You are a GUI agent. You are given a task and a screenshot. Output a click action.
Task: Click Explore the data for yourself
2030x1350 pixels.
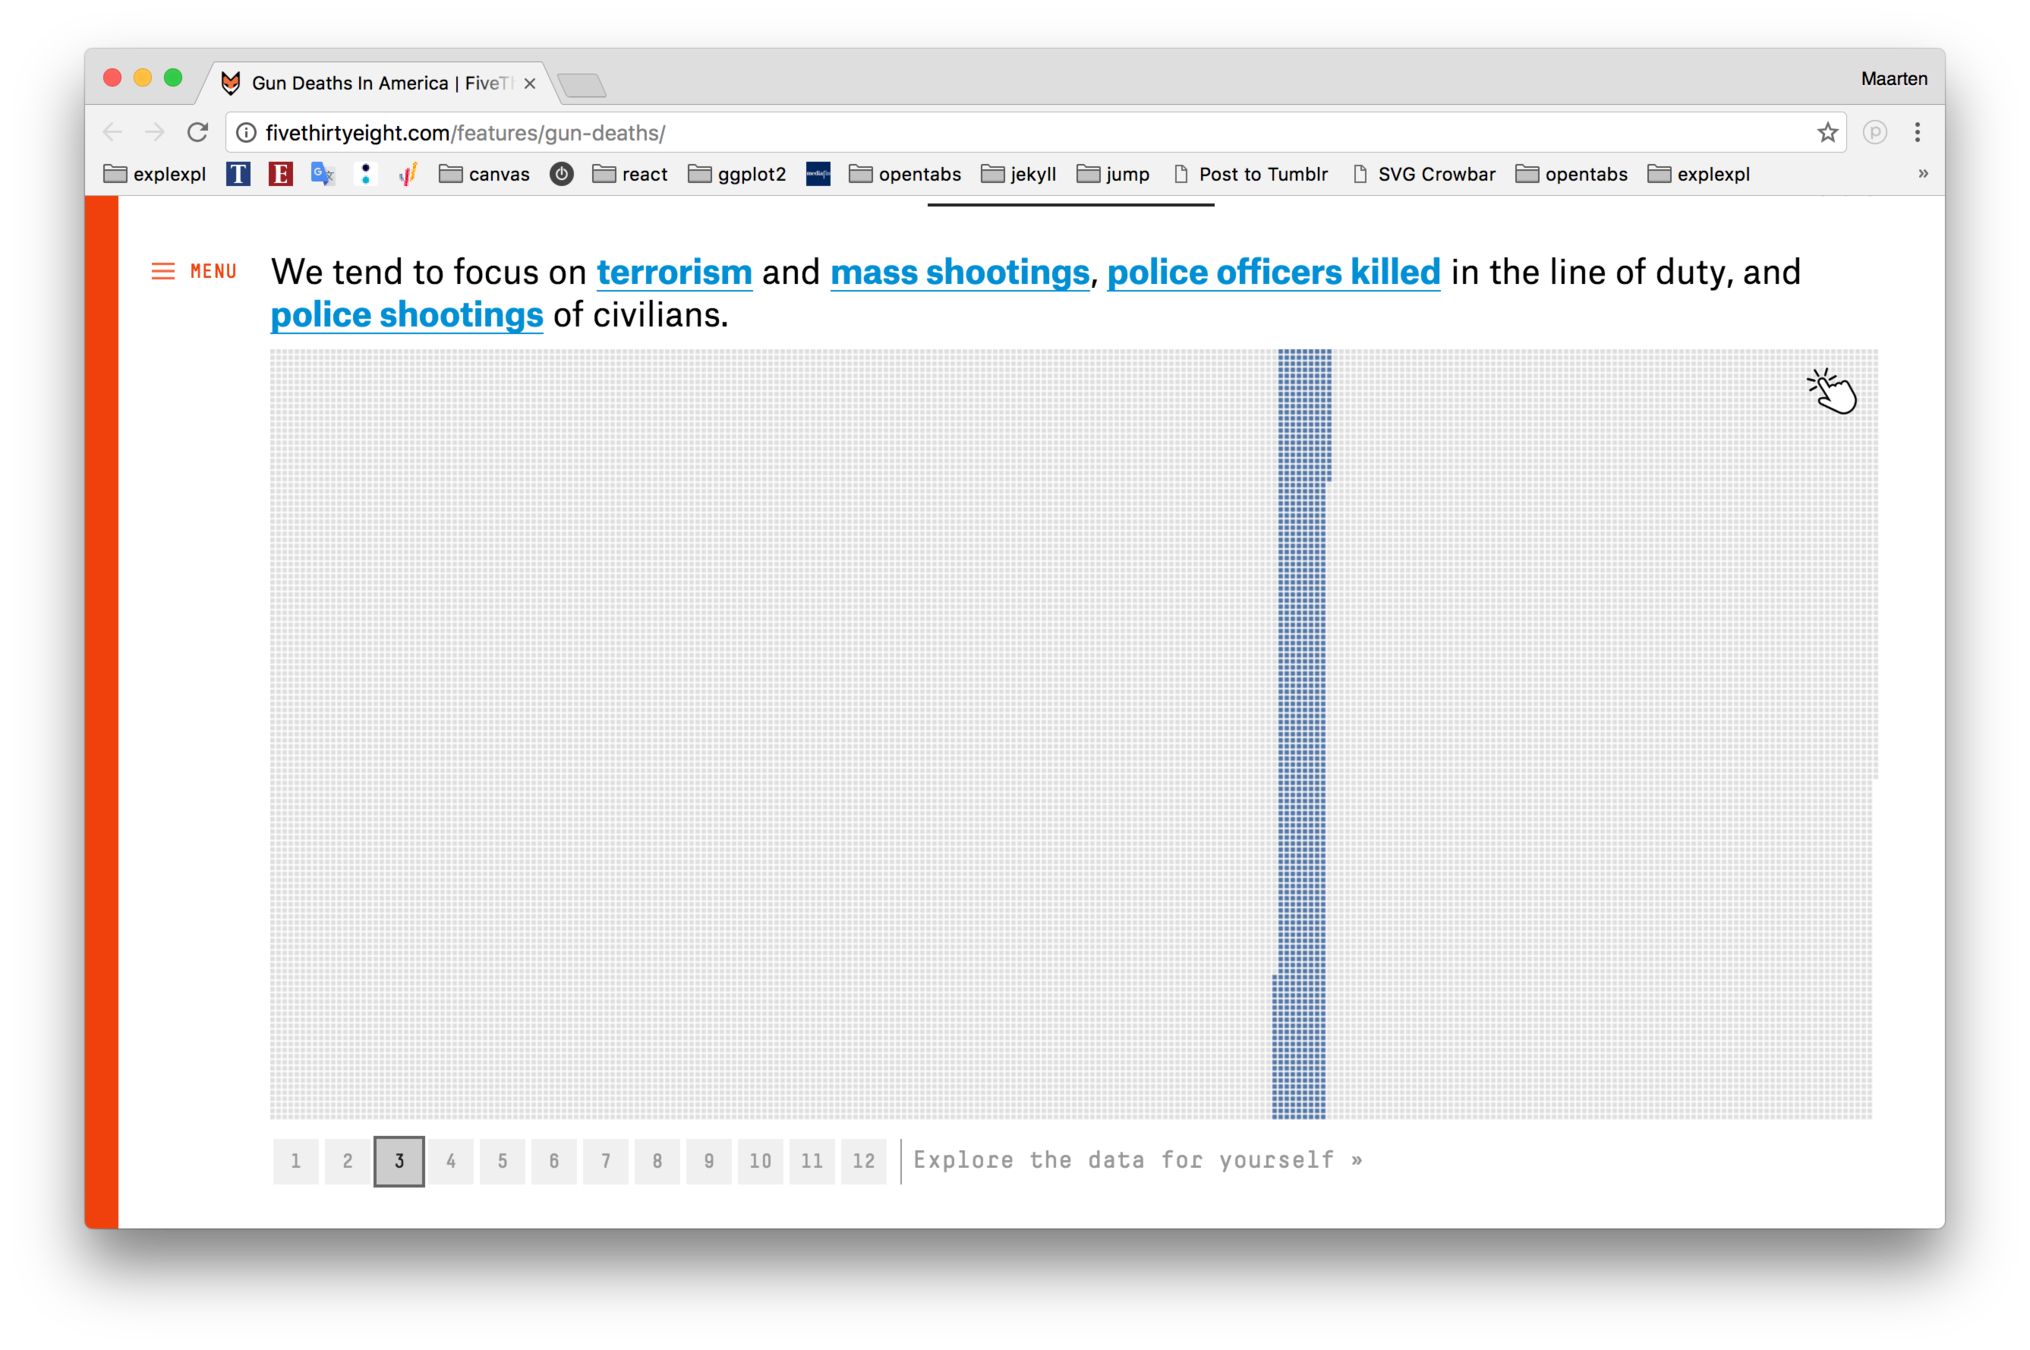(x=1138, y=1160)
